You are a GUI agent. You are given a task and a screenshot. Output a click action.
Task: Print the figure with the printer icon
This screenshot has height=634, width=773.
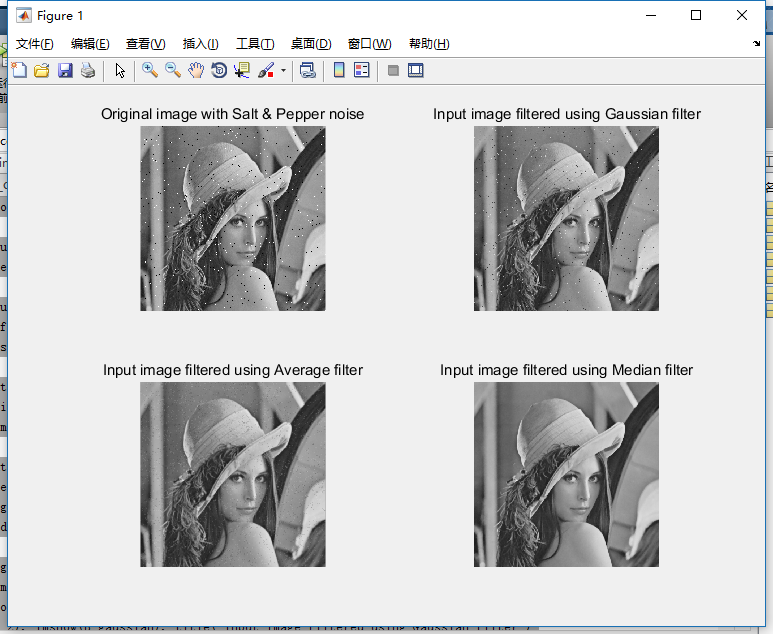(88, 70)
